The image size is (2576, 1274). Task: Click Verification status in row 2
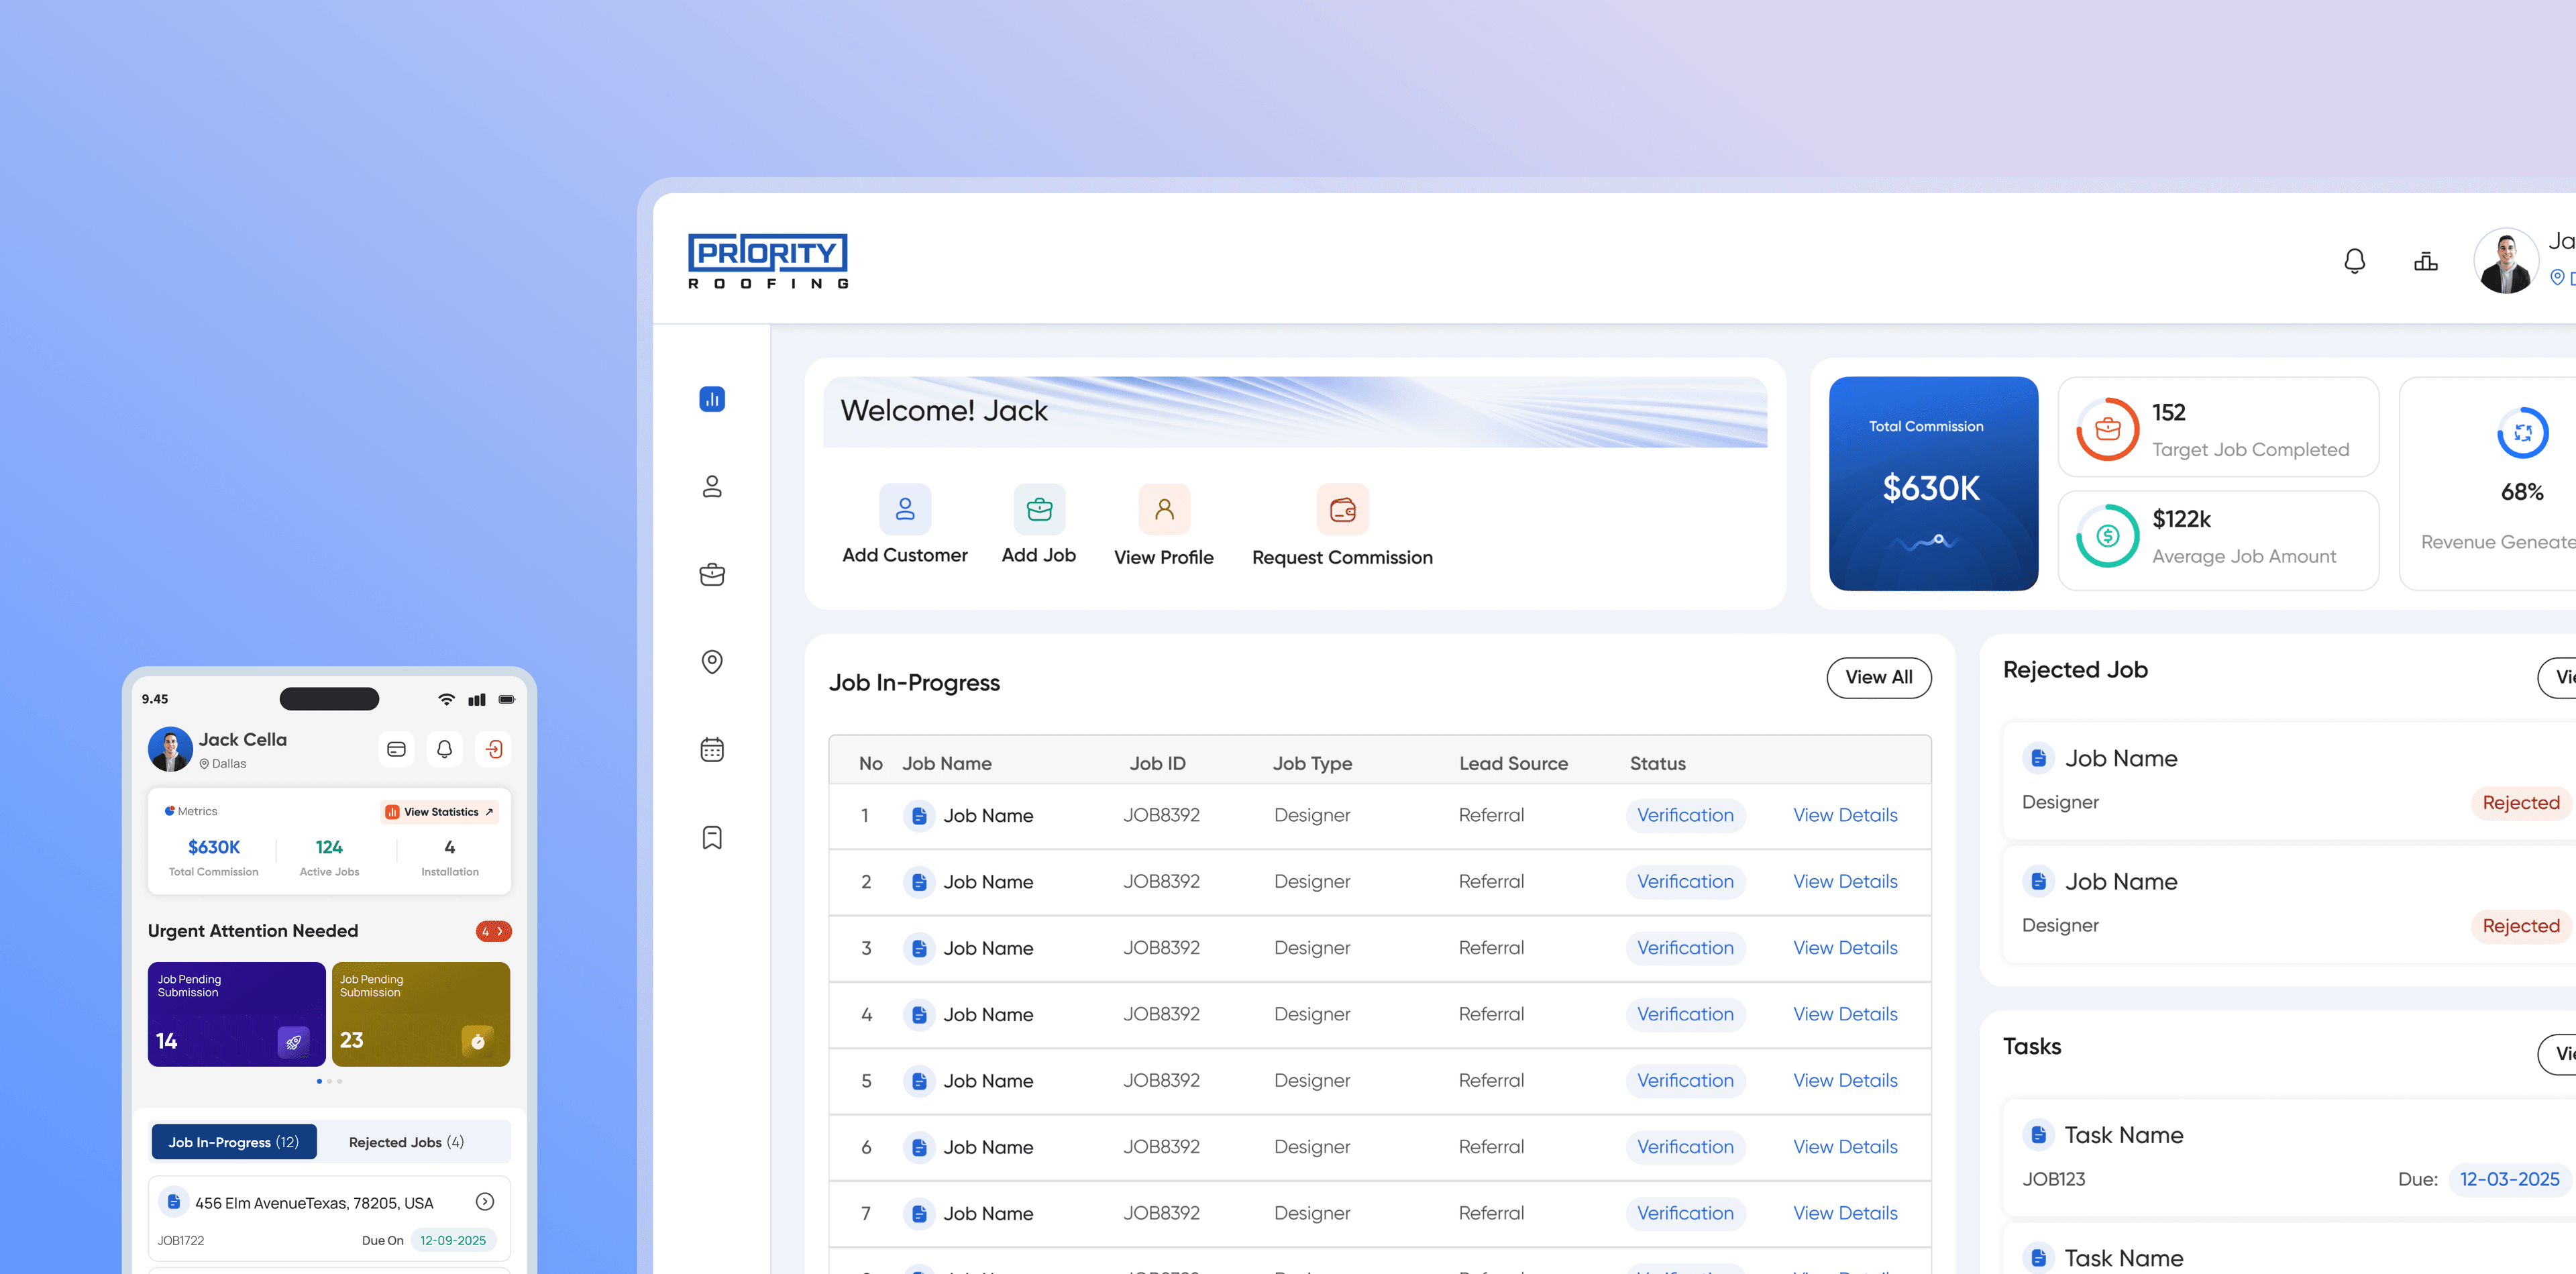(x=1685, y=882)
